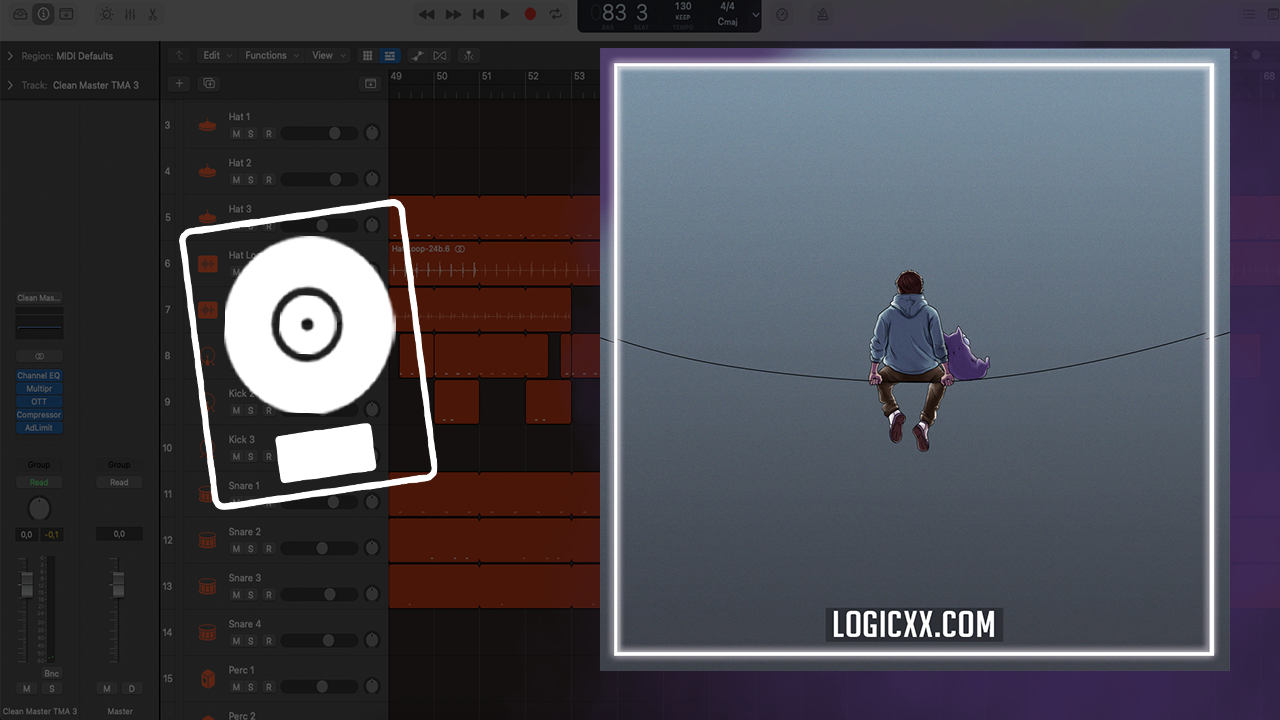Toggle the Inspector info button
Screen dimensions: 1280x720
pyautogui.click(x=43, y=14)
